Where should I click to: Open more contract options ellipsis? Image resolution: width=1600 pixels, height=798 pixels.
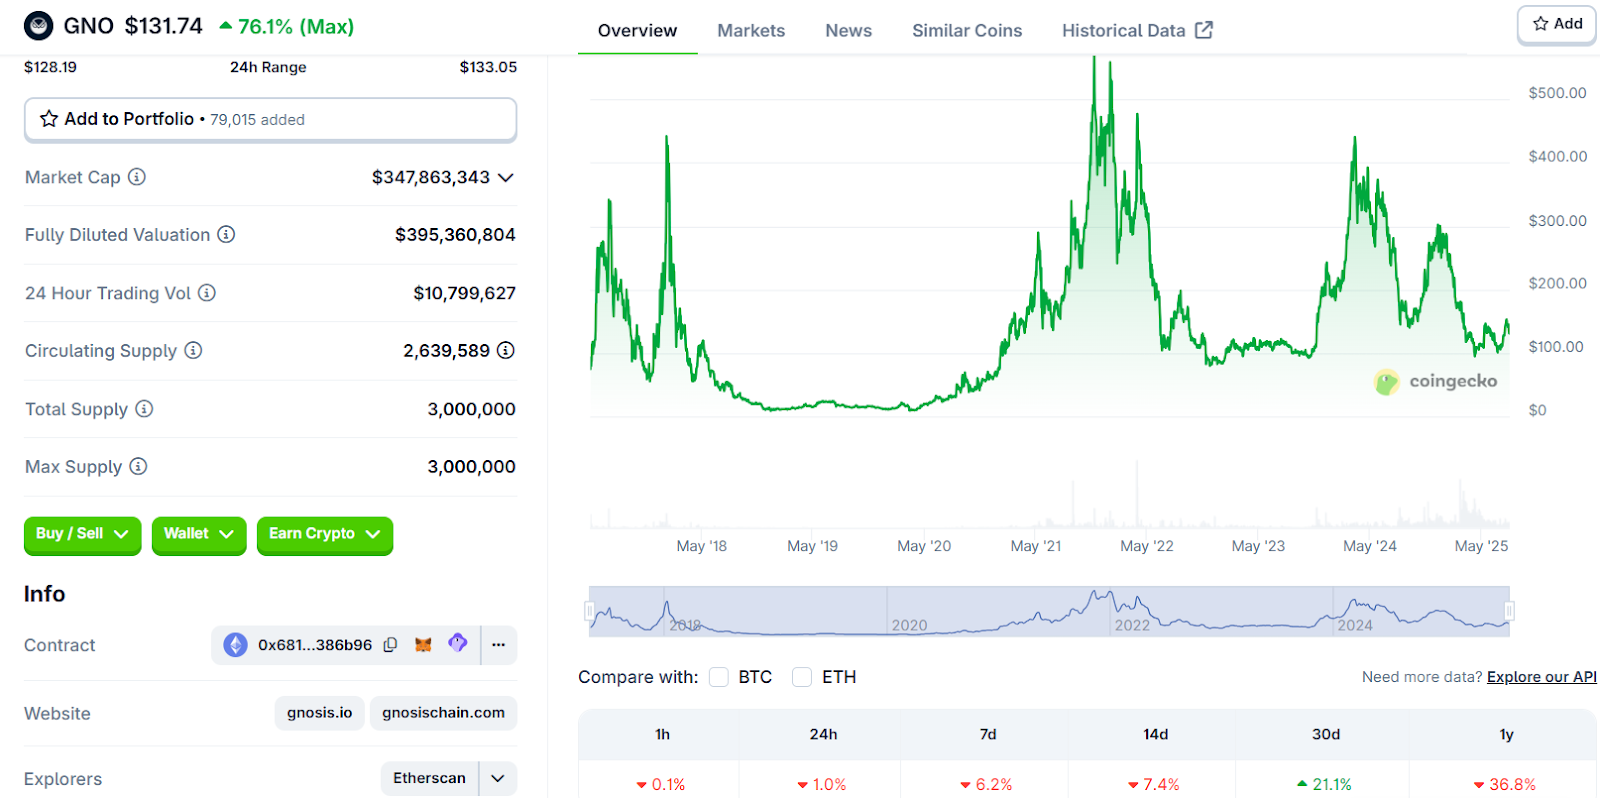point(499,645)
